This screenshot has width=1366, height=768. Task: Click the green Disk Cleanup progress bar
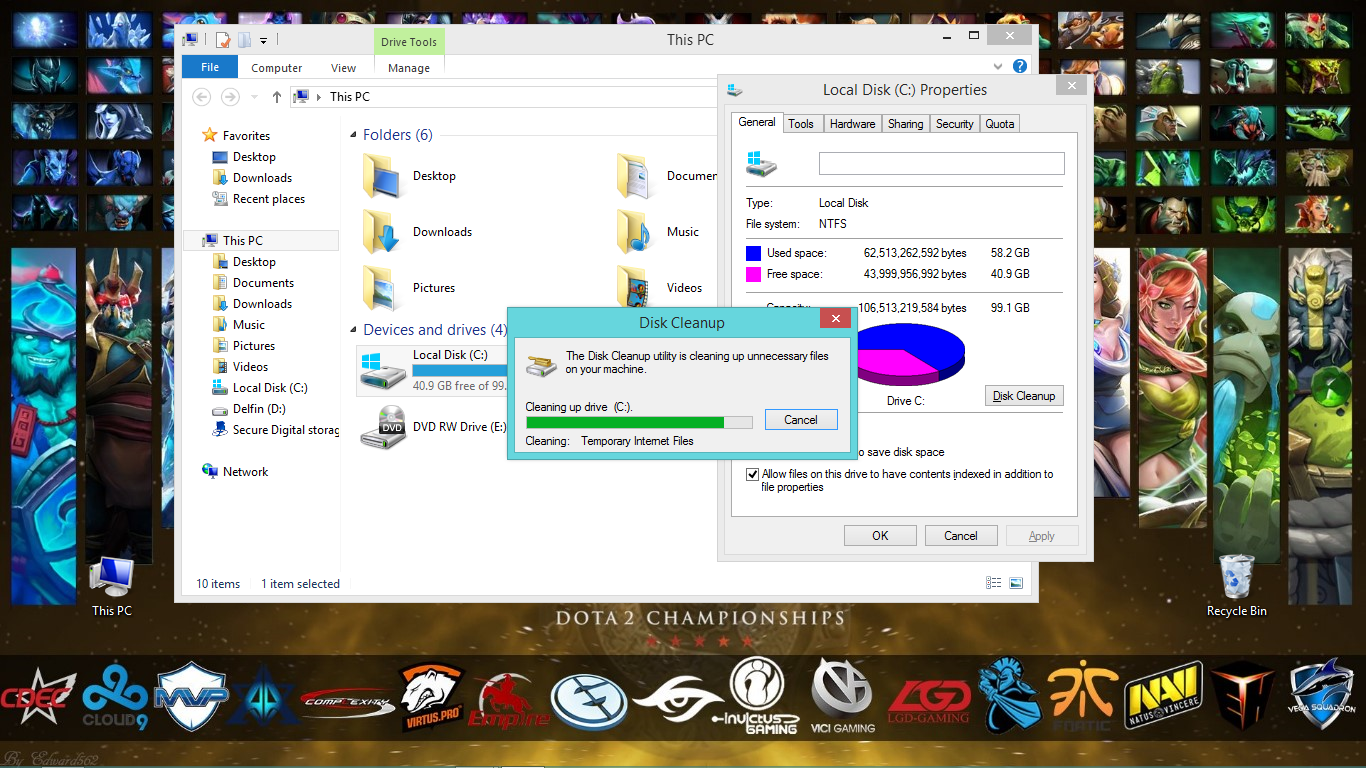pos(639,422)
